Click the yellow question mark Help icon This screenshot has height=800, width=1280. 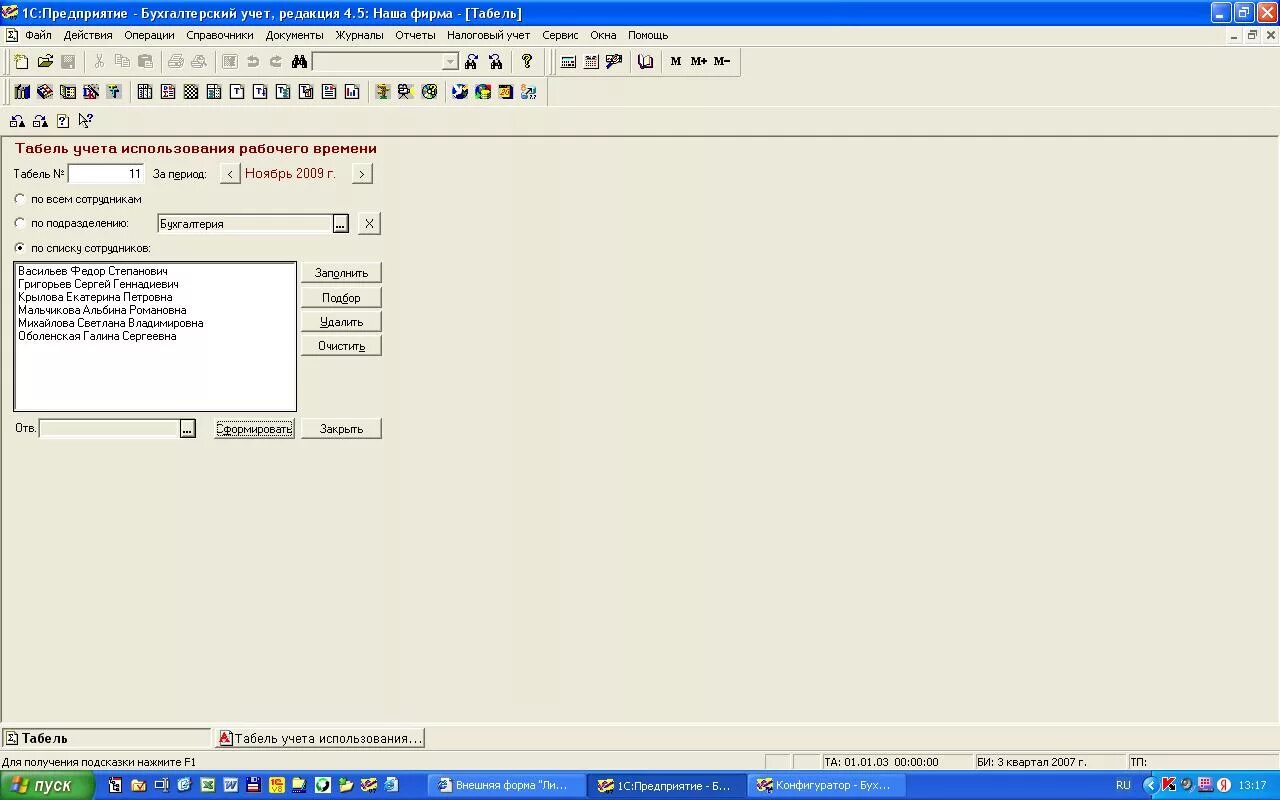click(x=527, y=61)
